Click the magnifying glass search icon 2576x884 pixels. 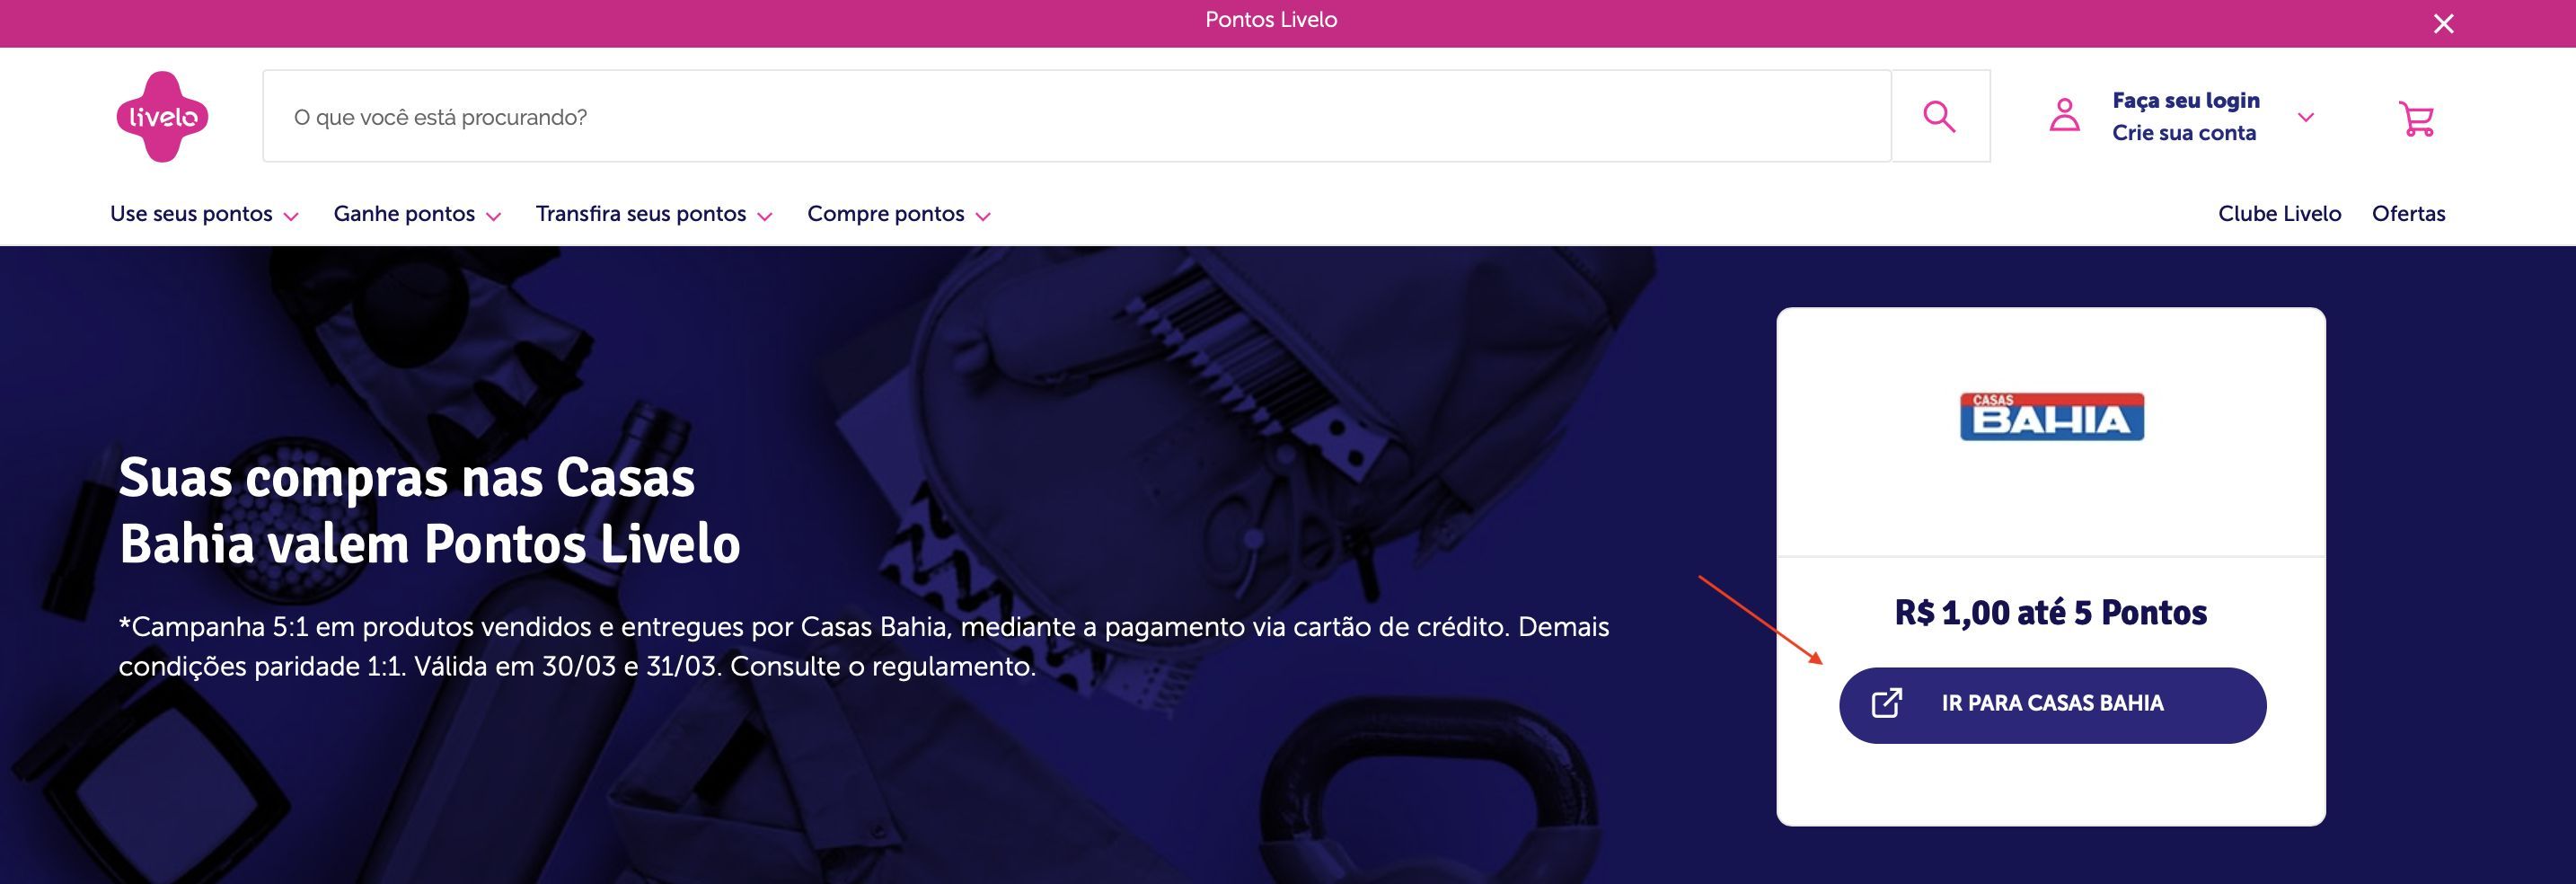[1940, 117]
